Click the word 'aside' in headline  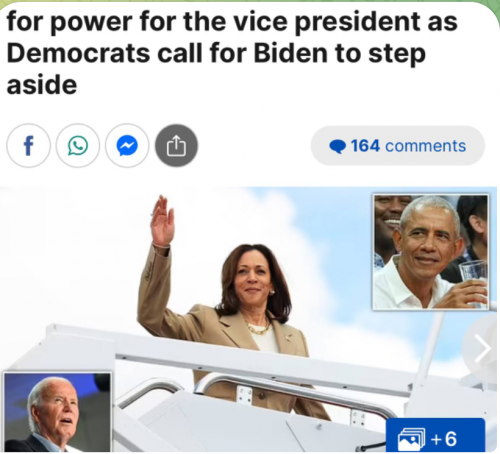pyautogui.click(x=42, y=85)
